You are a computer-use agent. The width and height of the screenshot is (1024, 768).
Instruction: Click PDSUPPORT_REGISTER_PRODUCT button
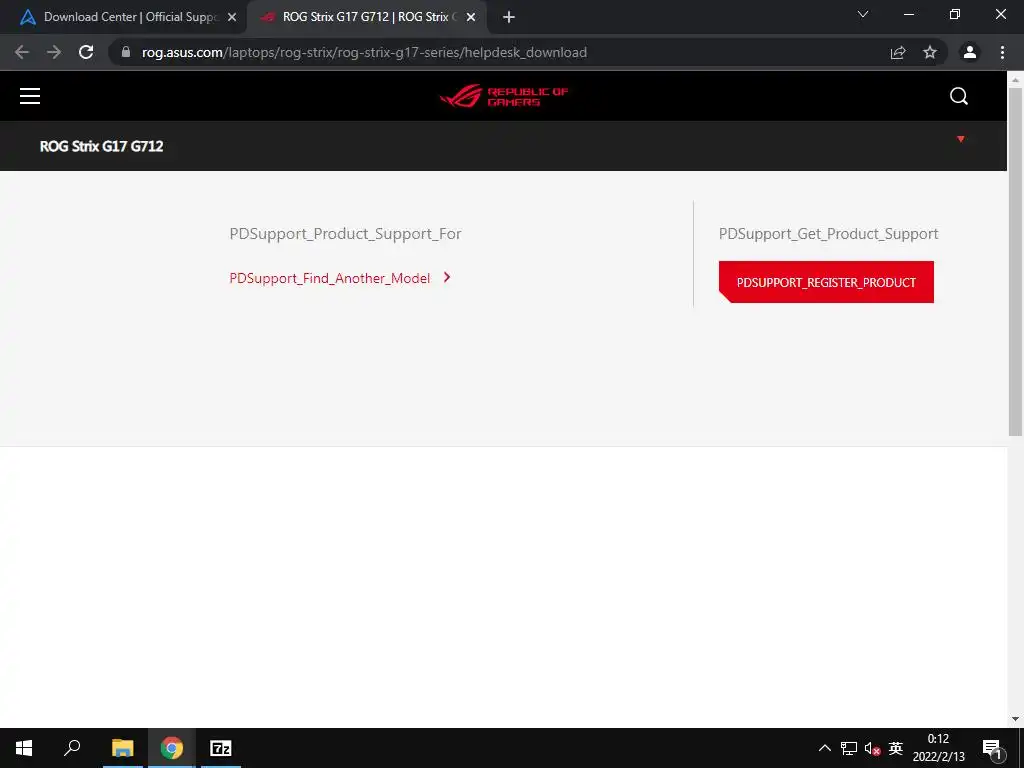pyautogui.click(x=826, y=282)
